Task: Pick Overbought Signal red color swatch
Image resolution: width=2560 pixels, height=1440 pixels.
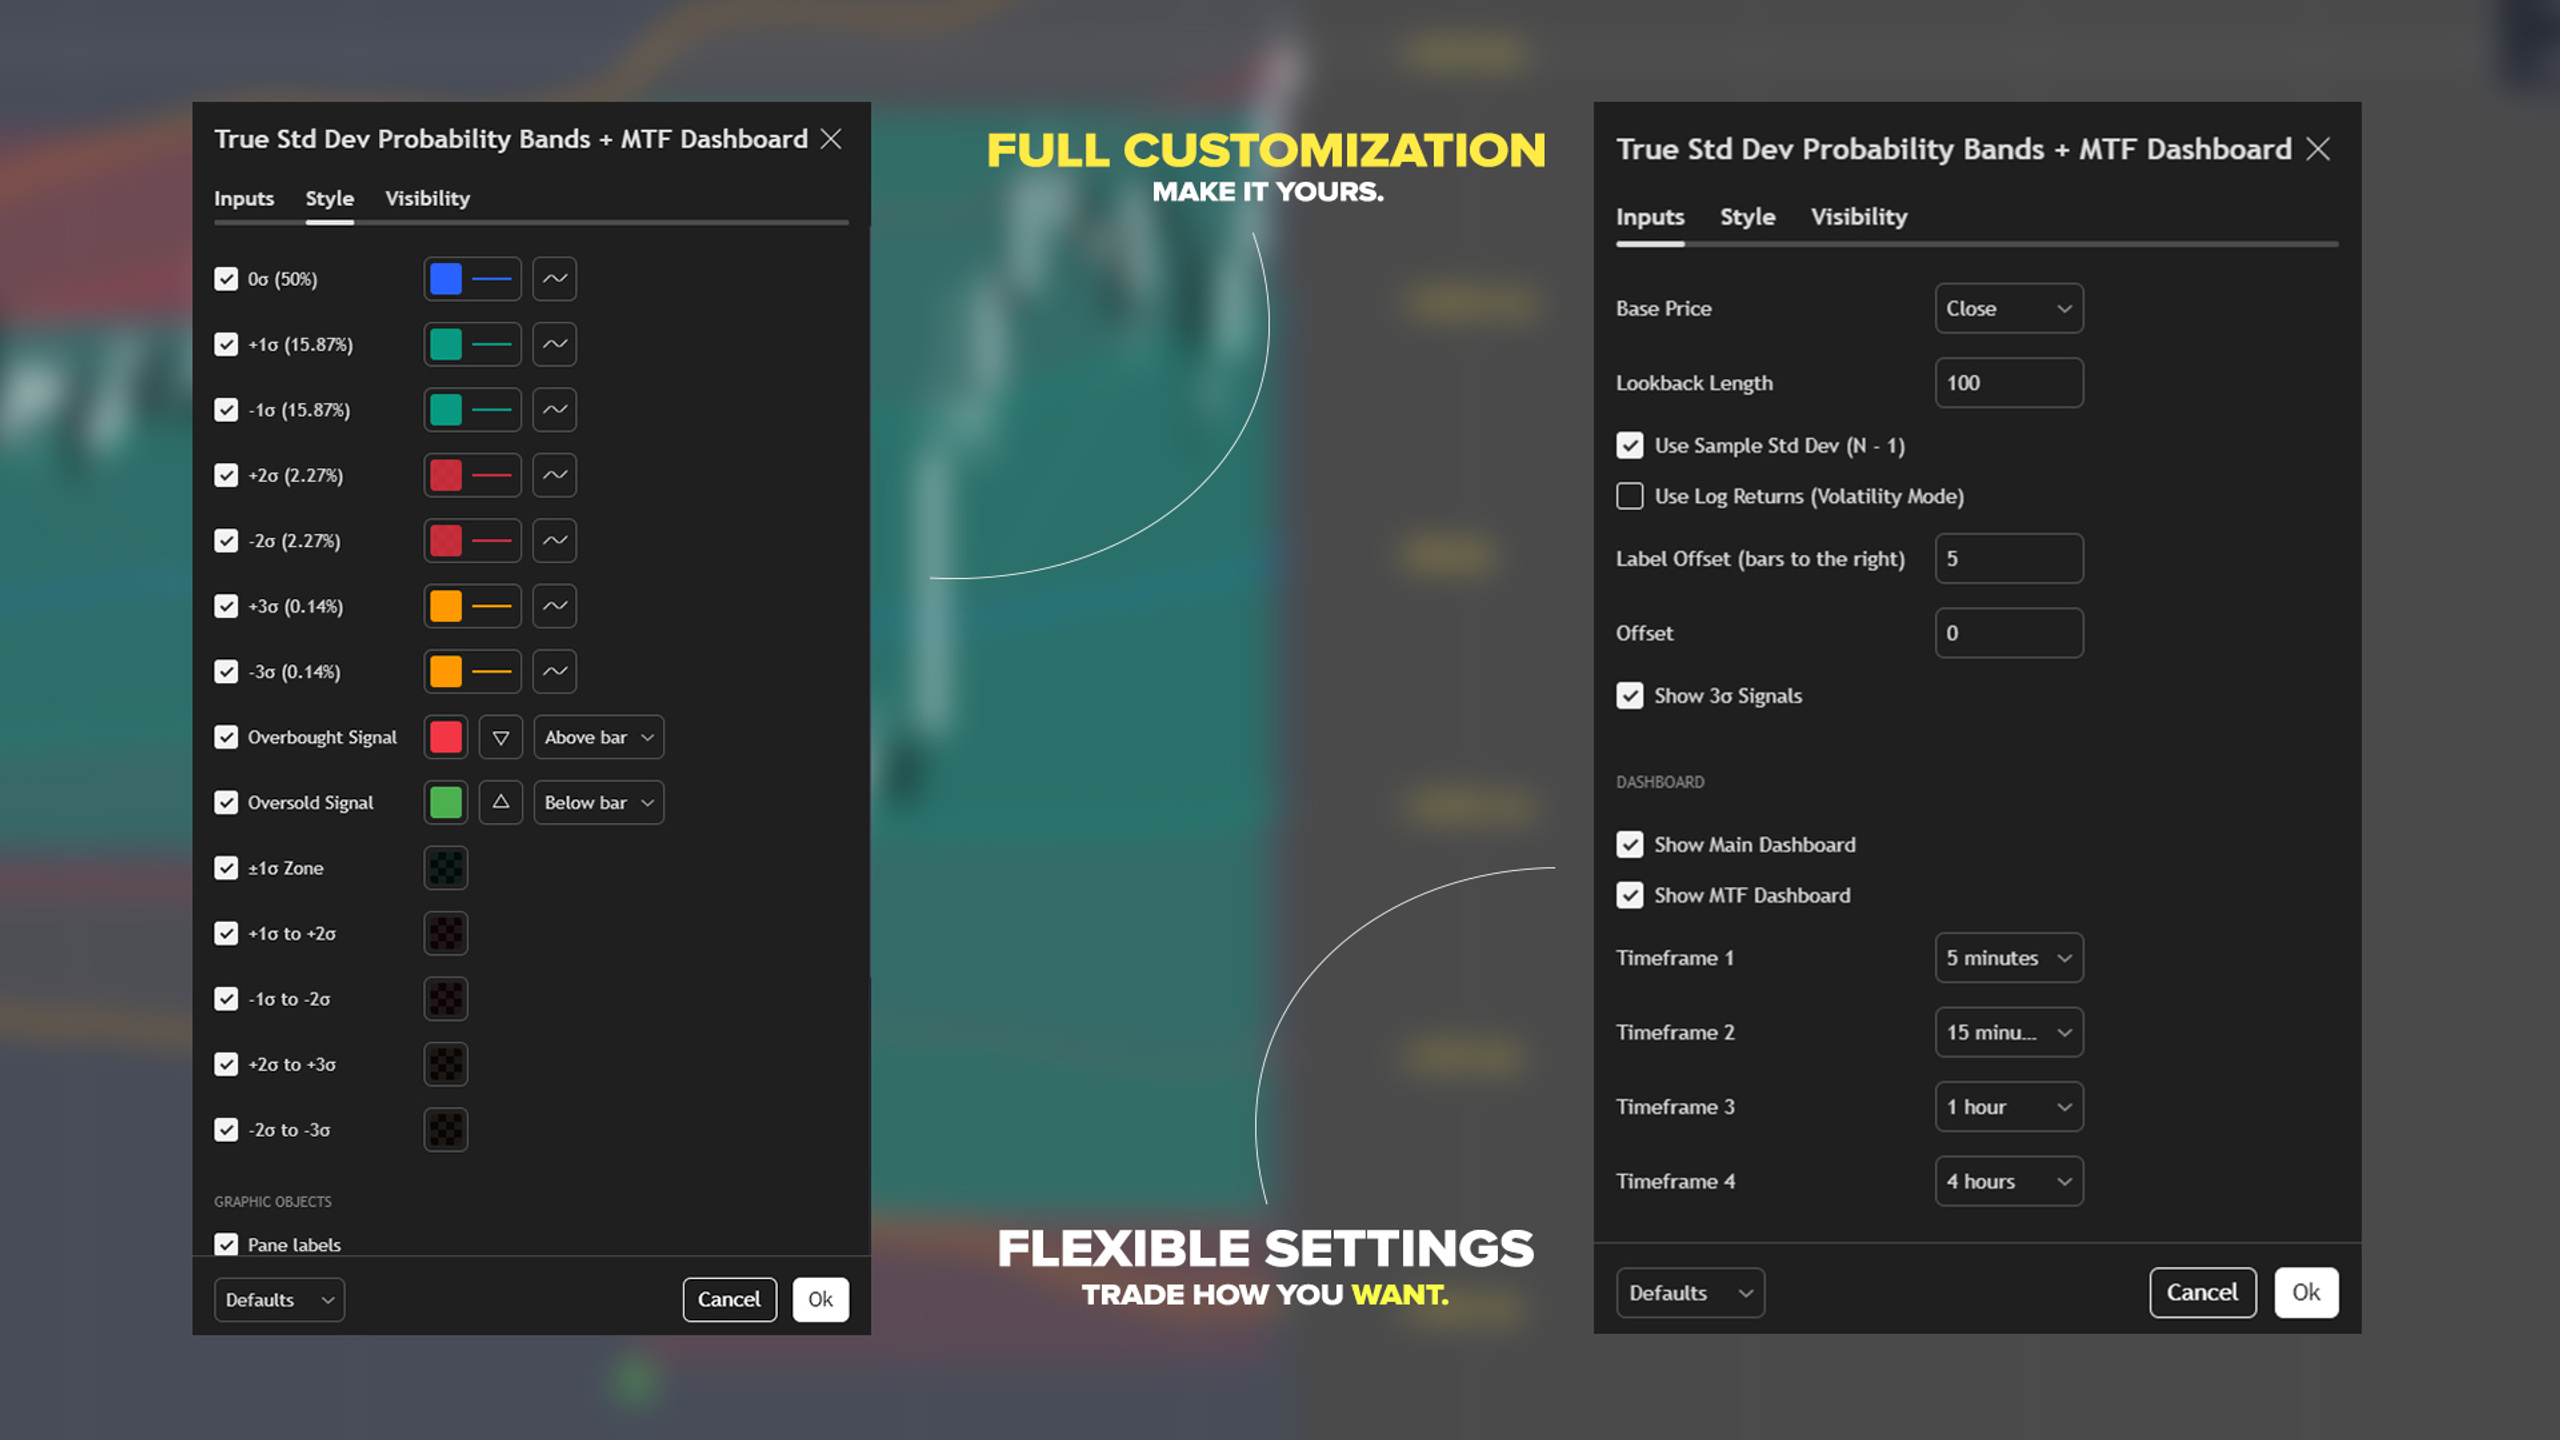Action: [445, 737]
